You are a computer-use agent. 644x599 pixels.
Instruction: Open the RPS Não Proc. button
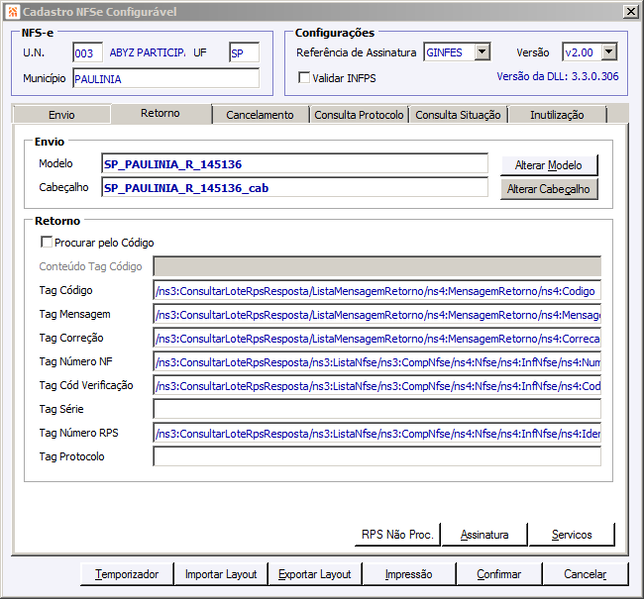coord(397,534)
